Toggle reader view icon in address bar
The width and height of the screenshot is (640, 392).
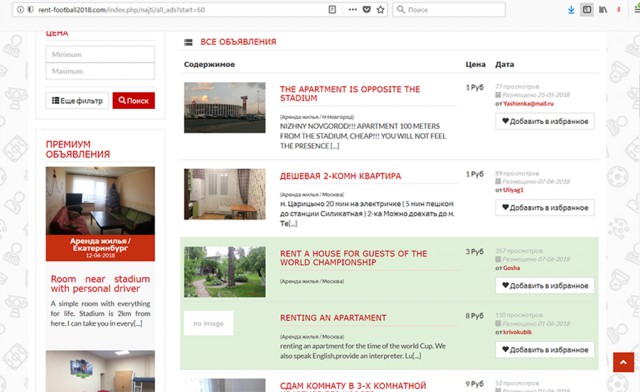tap(332, 9)
